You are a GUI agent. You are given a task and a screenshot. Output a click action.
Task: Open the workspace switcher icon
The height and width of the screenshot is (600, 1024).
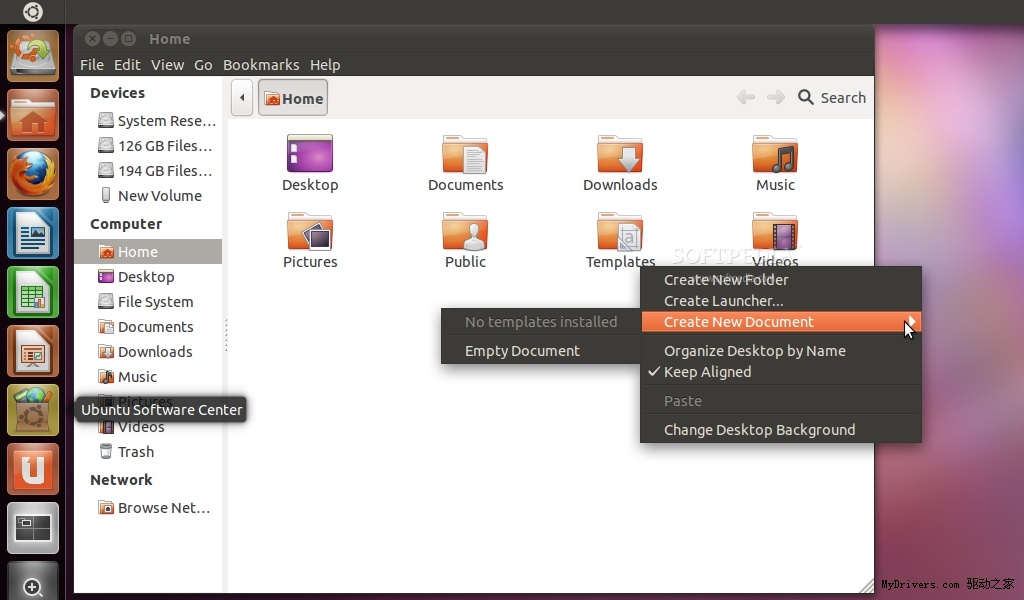click(x=33, y=528)
